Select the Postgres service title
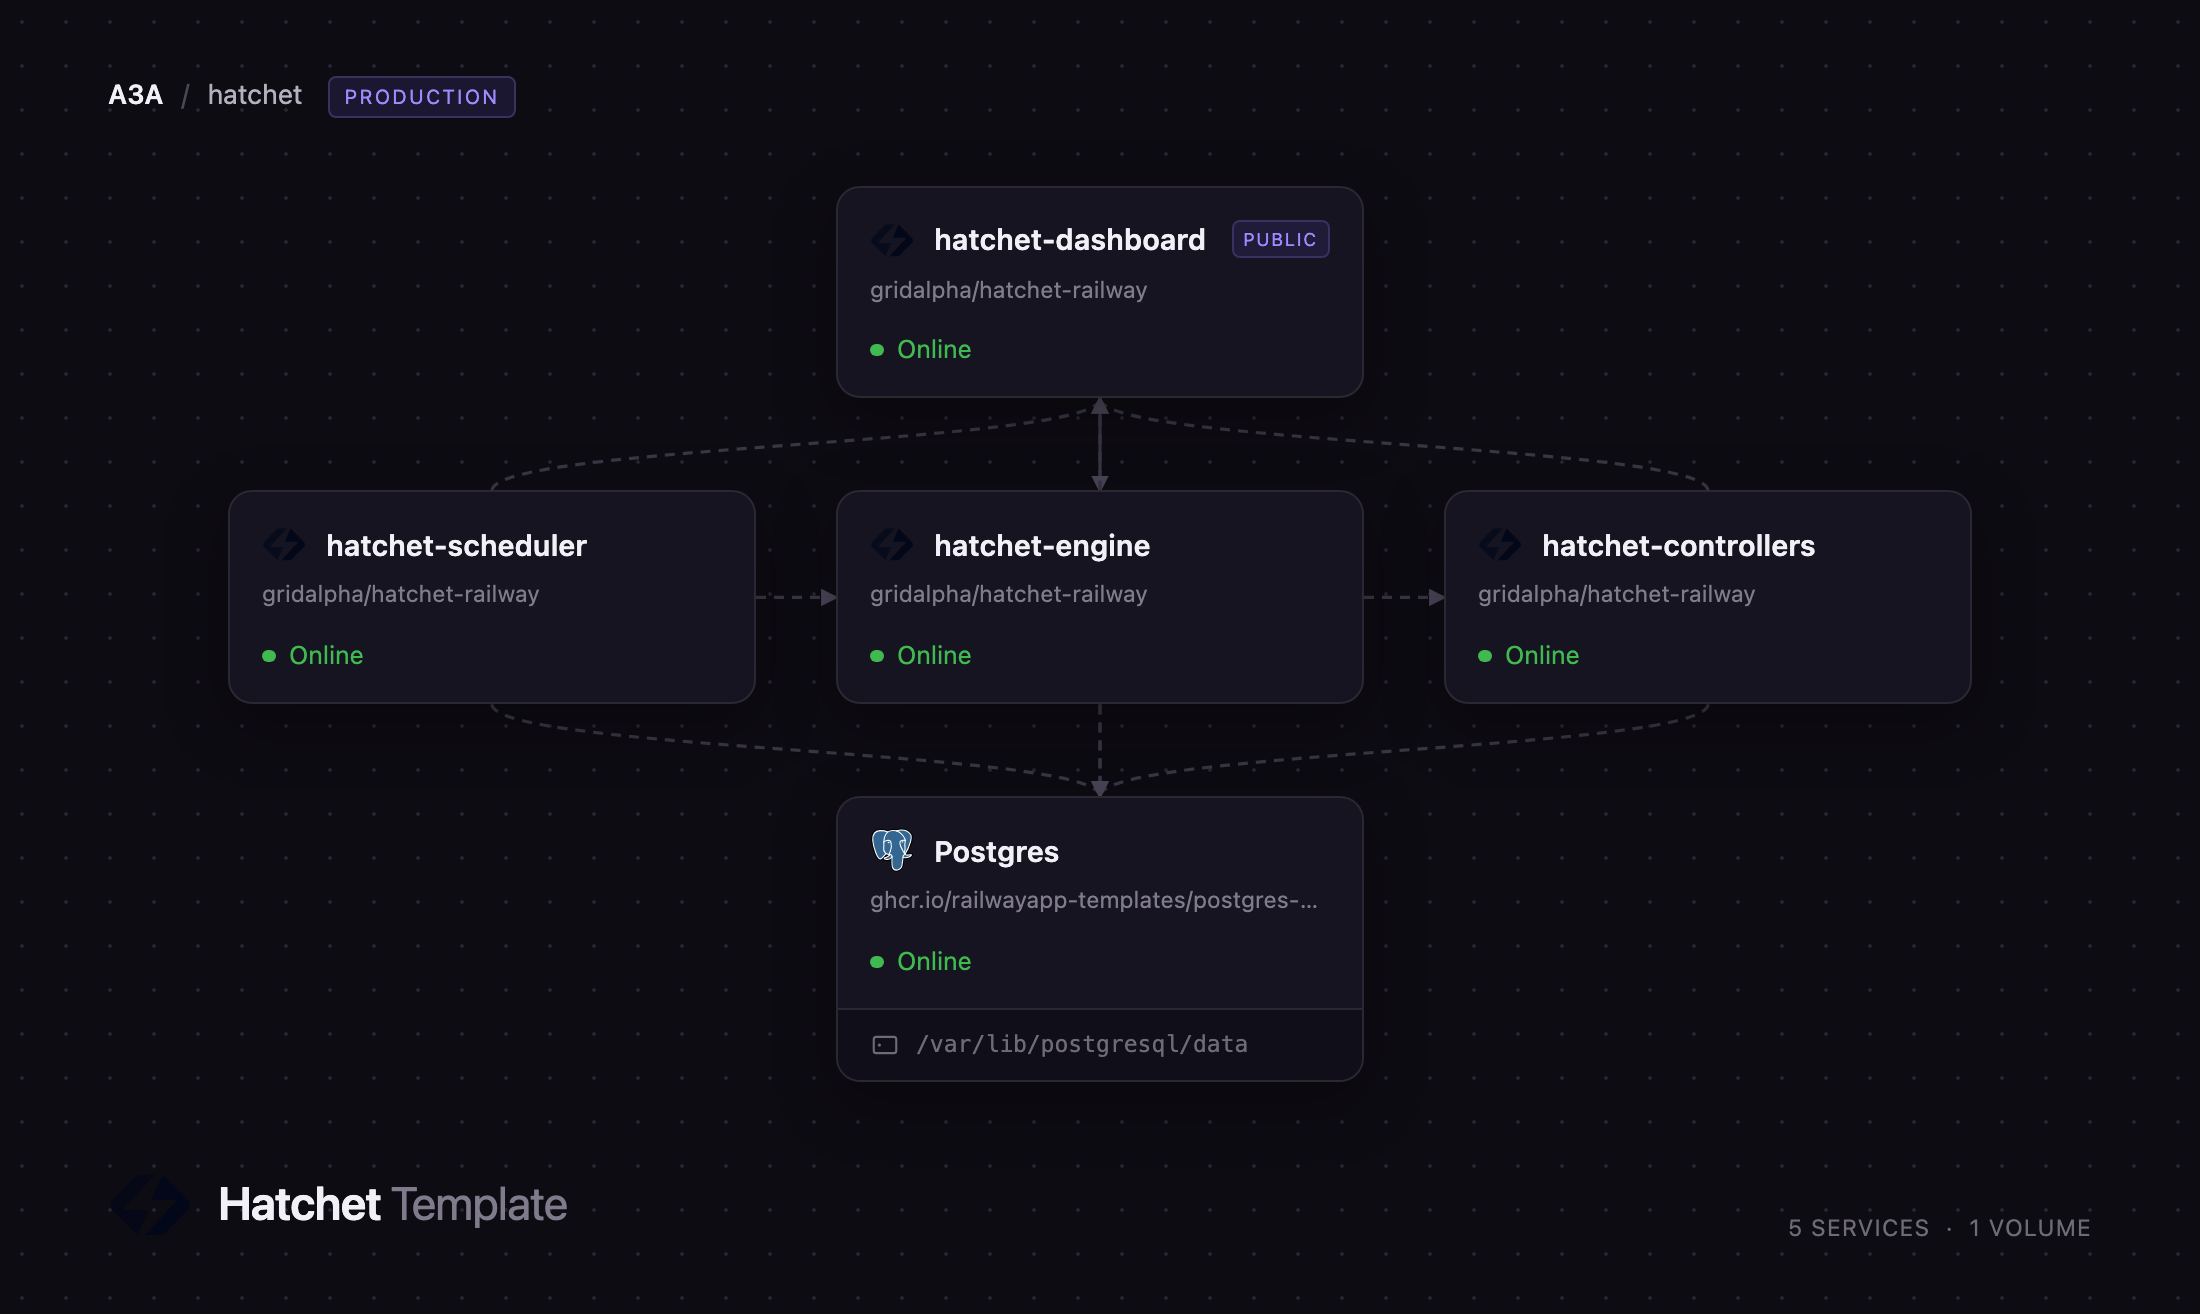Screen dimensions: 2200x1314 tap(996, 852)
